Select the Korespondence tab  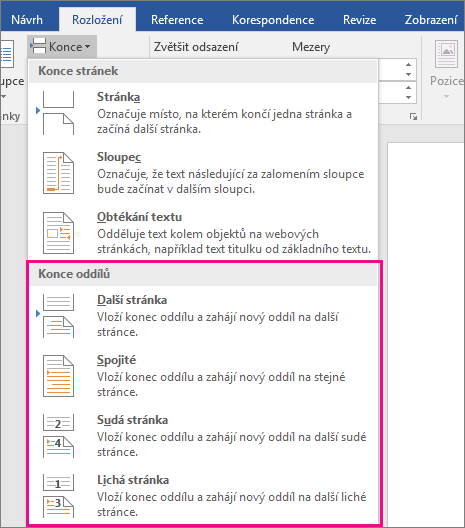click(x=273, y=20)
